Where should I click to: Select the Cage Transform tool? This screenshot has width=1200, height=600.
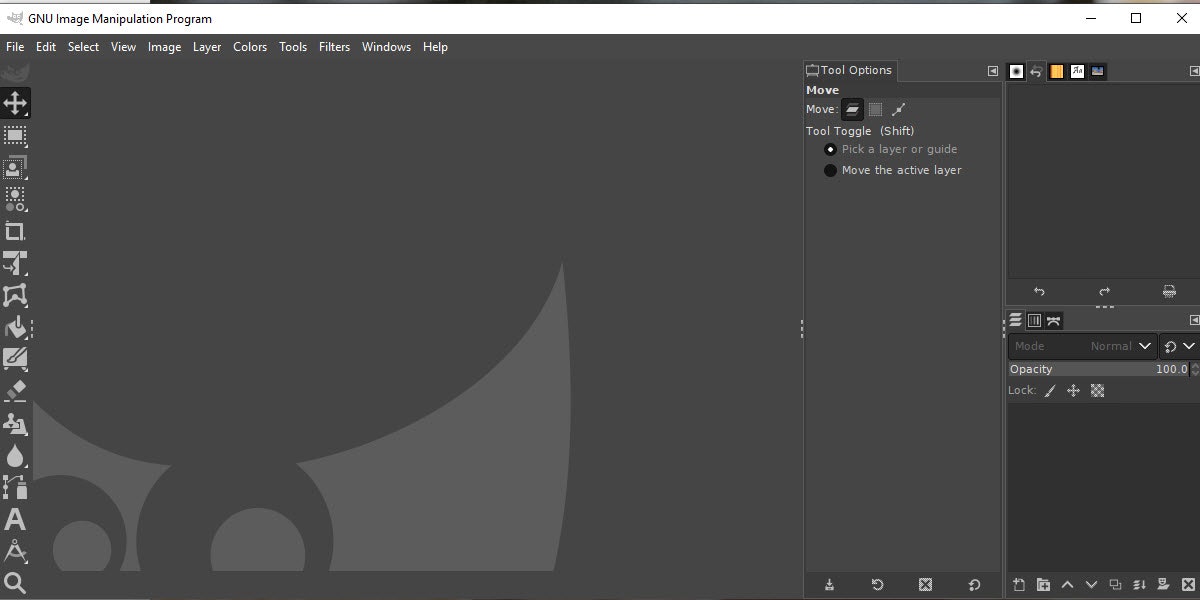[15, 295]
